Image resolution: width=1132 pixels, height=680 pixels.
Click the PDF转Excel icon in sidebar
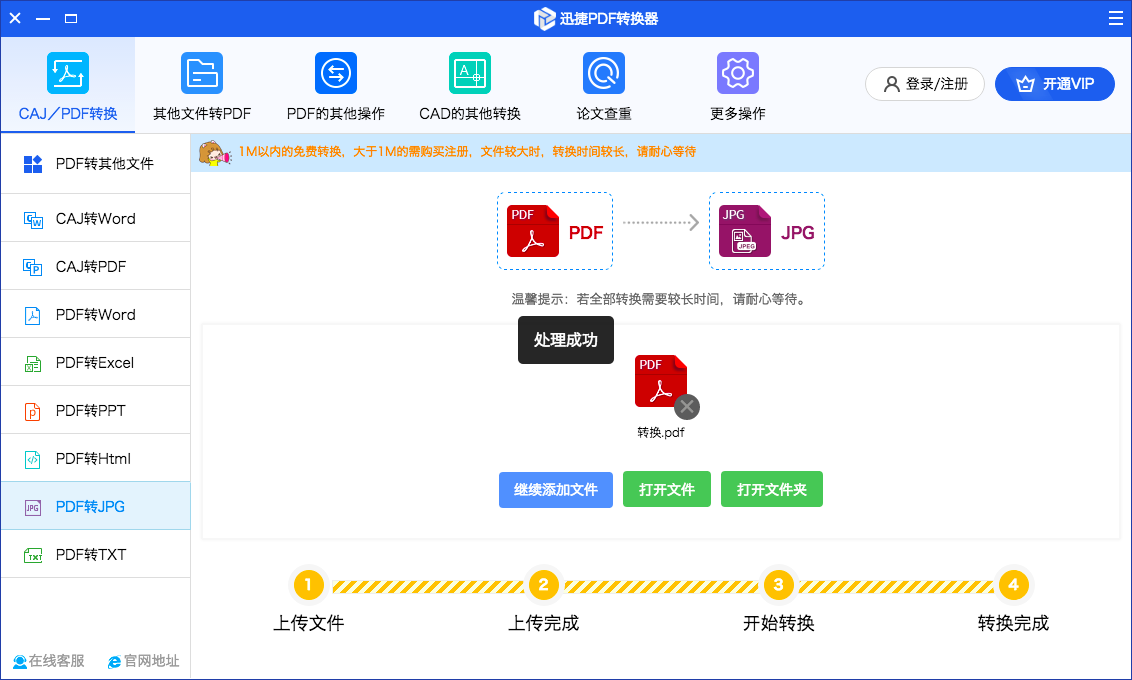32,363
